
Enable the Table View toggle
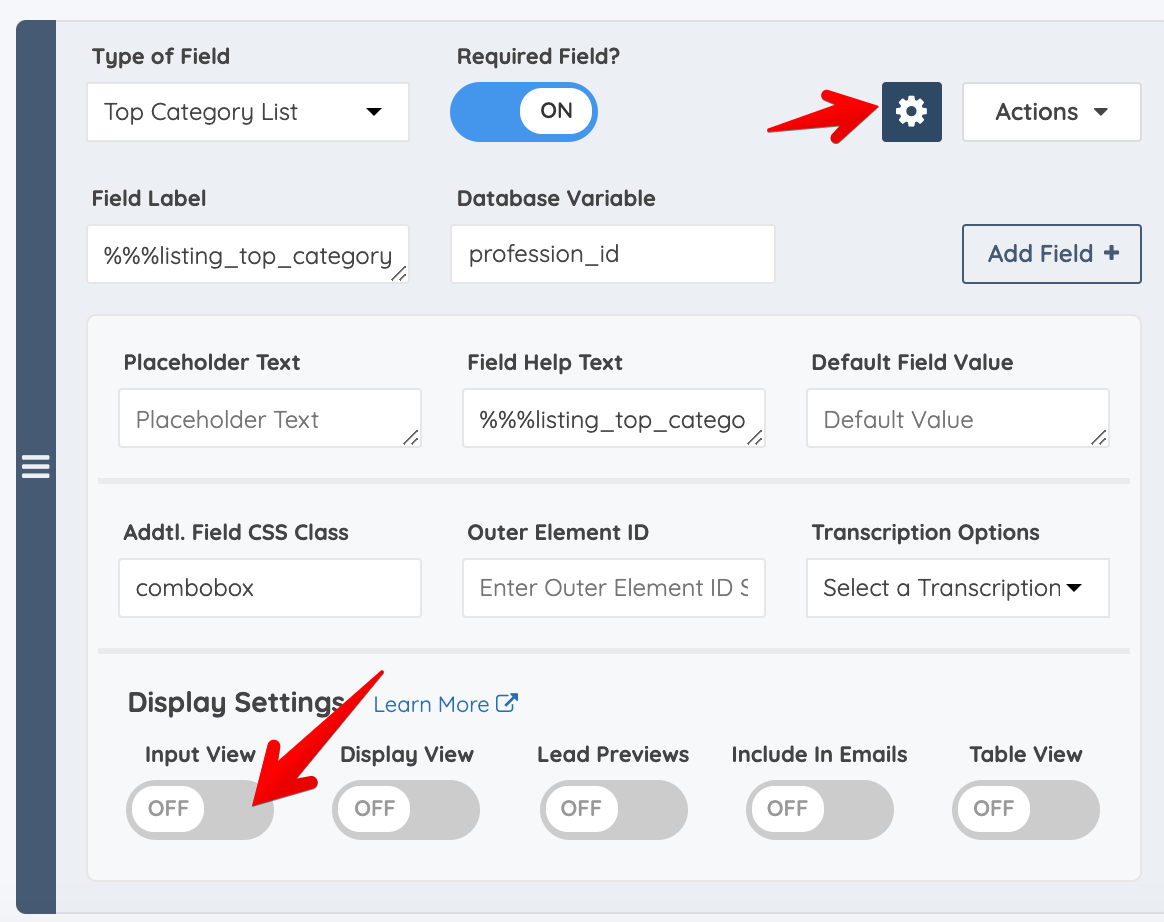click(x=1025, y=809)
